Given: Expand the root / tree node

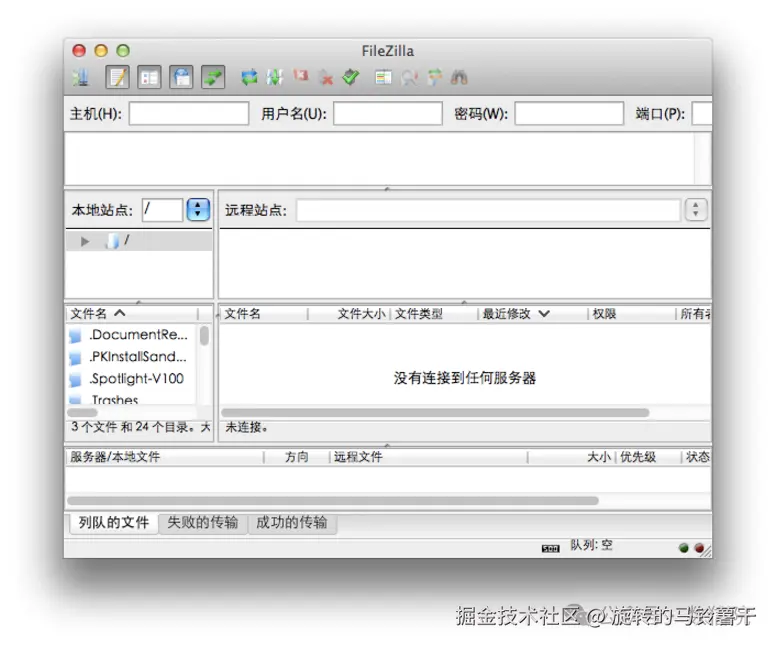Looking at the screenshot, I should (85, 241).
